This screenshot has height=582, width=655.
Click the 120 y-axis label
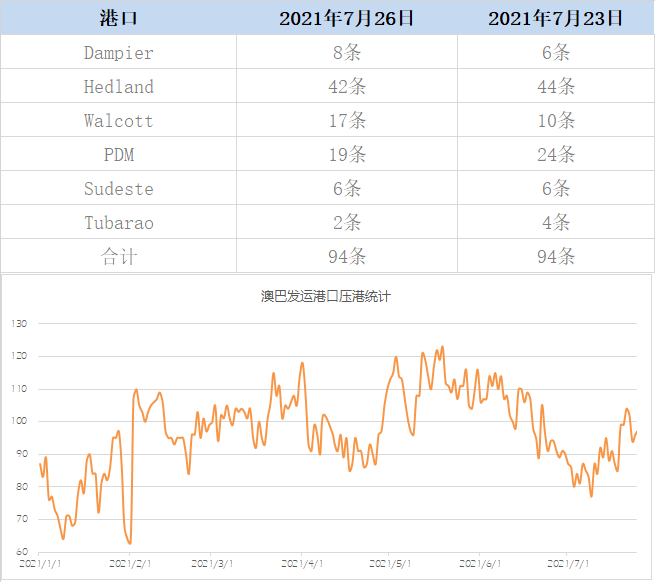(x=19, y=356)
